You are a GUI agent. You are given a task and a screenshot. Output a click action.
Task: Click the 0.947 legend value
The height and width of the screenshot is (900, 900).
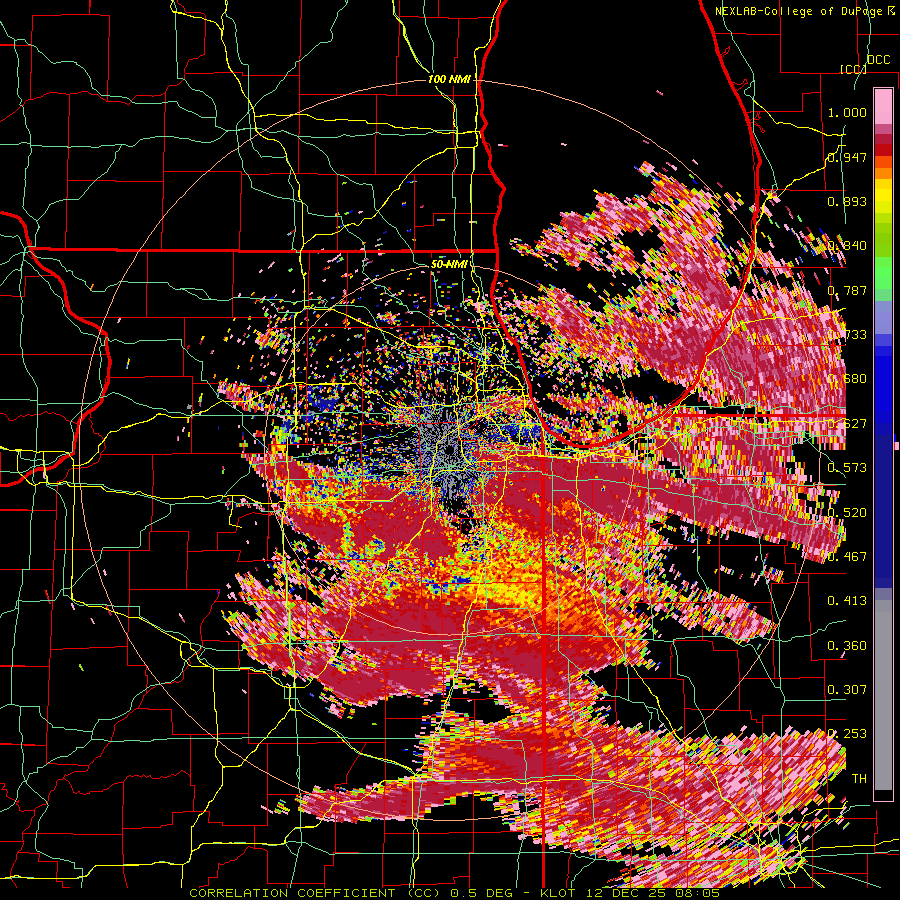point(847,157)
